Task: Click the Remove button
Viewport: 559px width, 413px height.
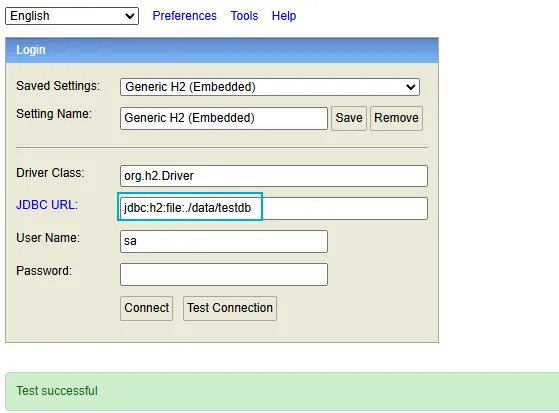Action: [x=396, y=118]
